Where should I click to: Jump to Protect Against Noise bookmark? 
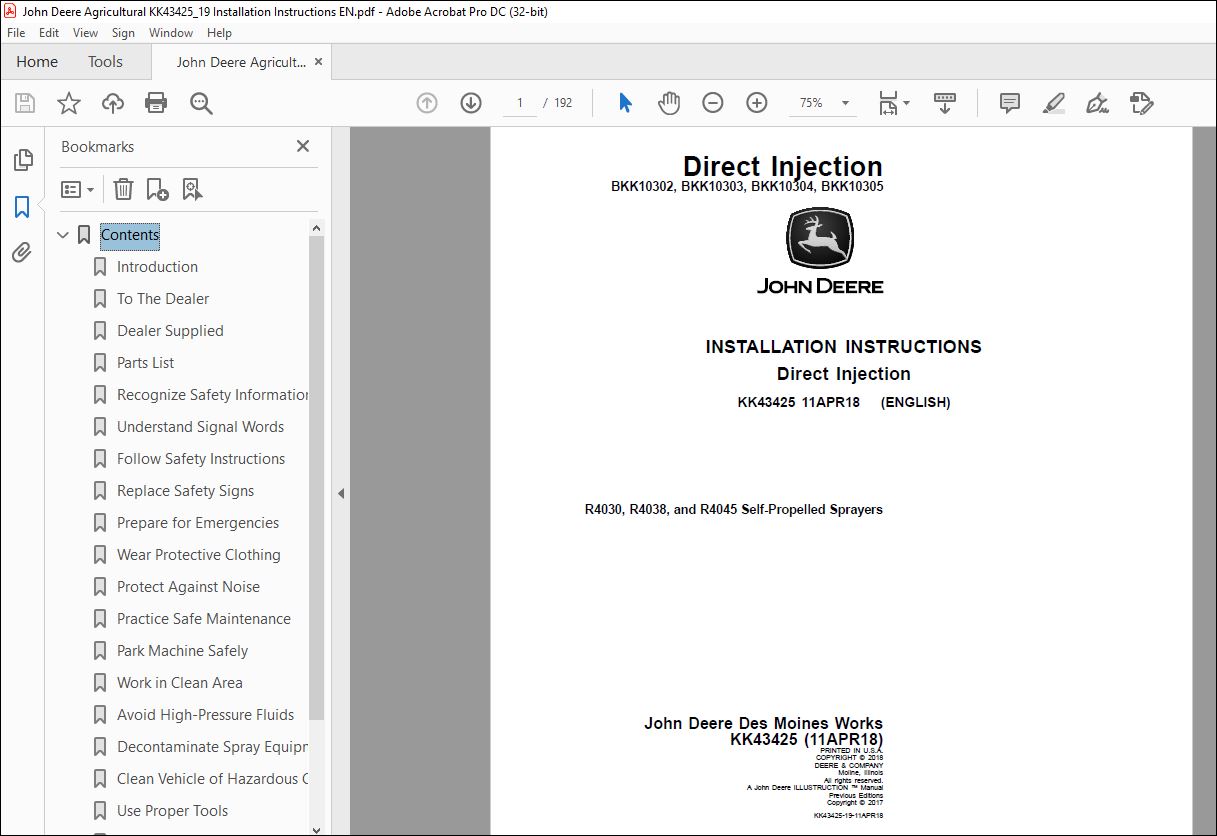188,587
